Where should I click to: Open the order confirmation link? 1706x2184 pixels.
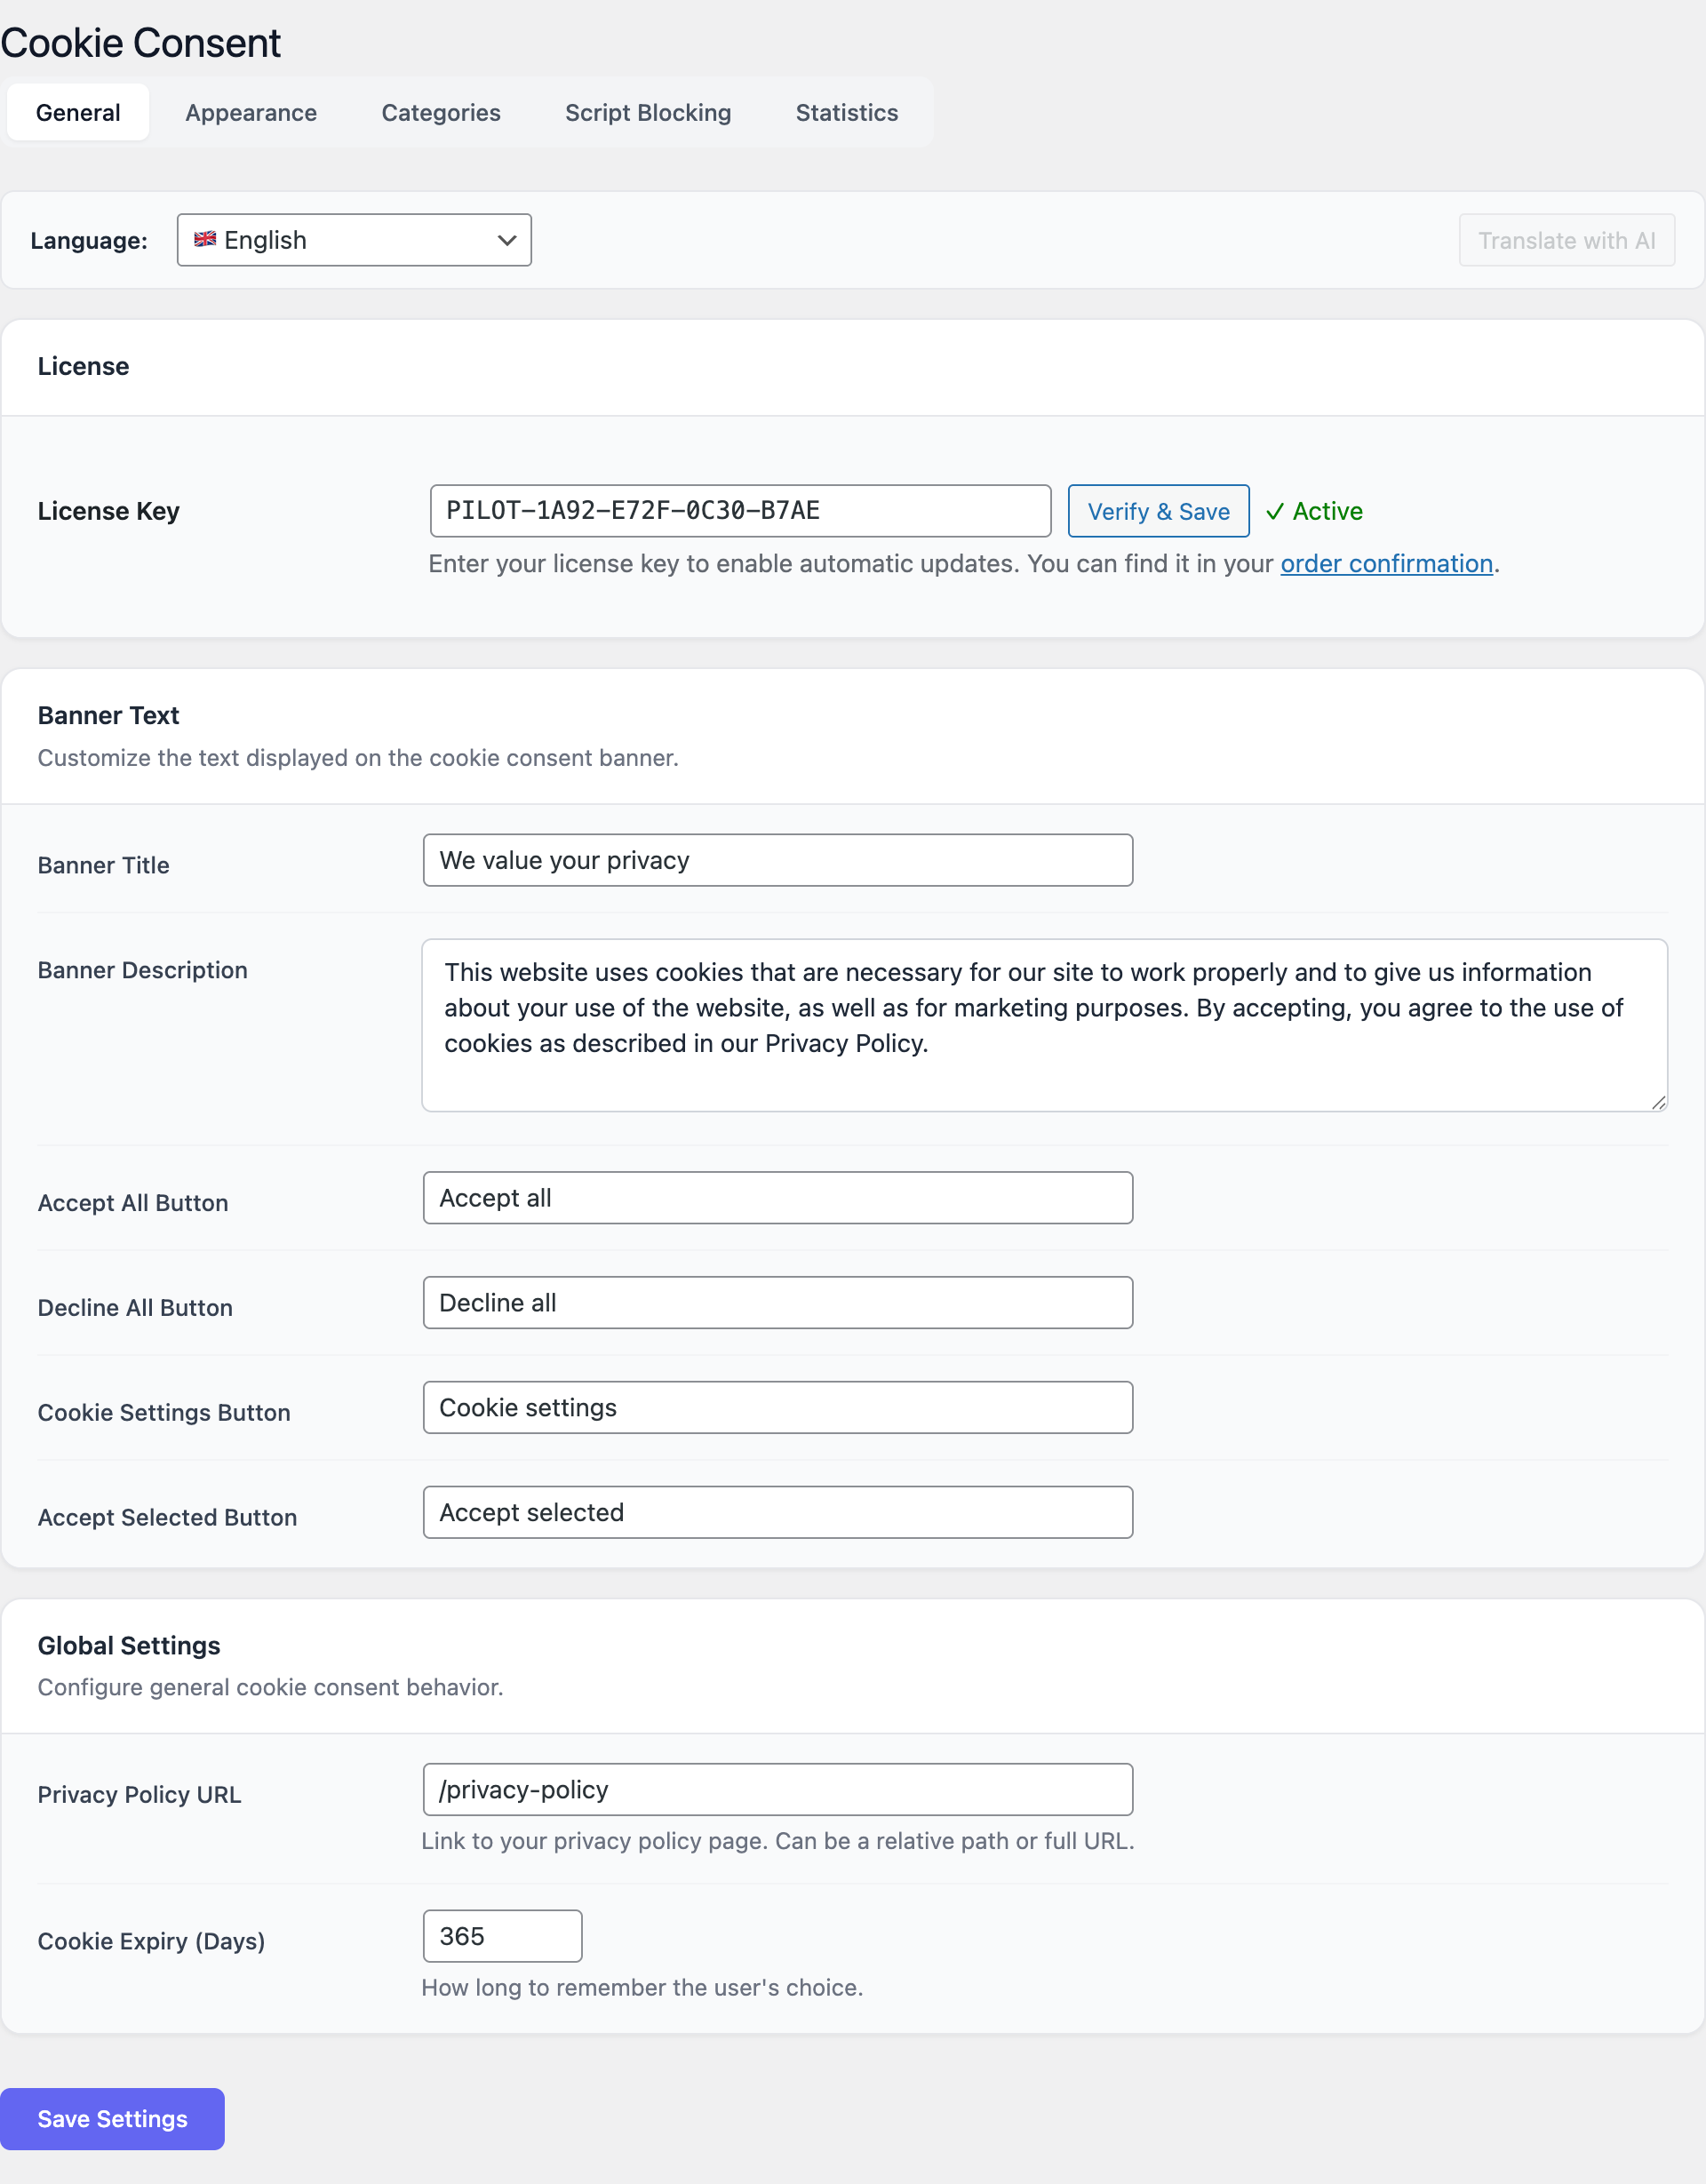click(1386, 564)
